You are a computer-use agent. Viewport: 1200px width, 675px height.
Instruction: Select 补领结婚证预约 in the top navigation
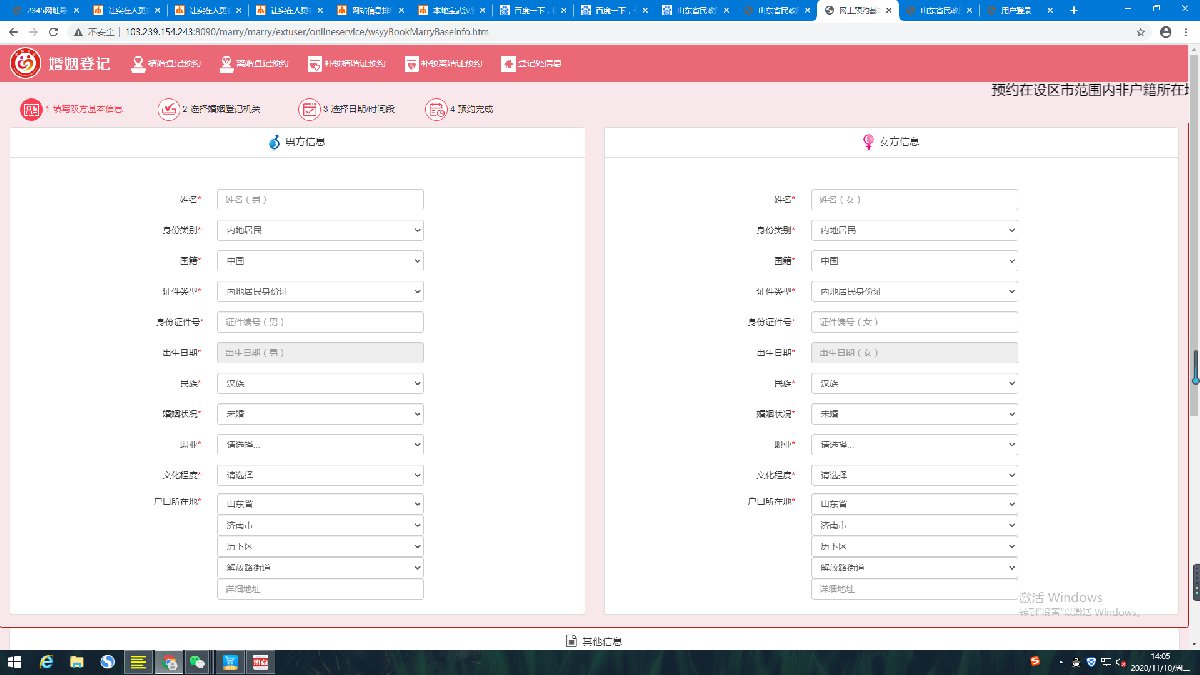[x=348, y=64]
